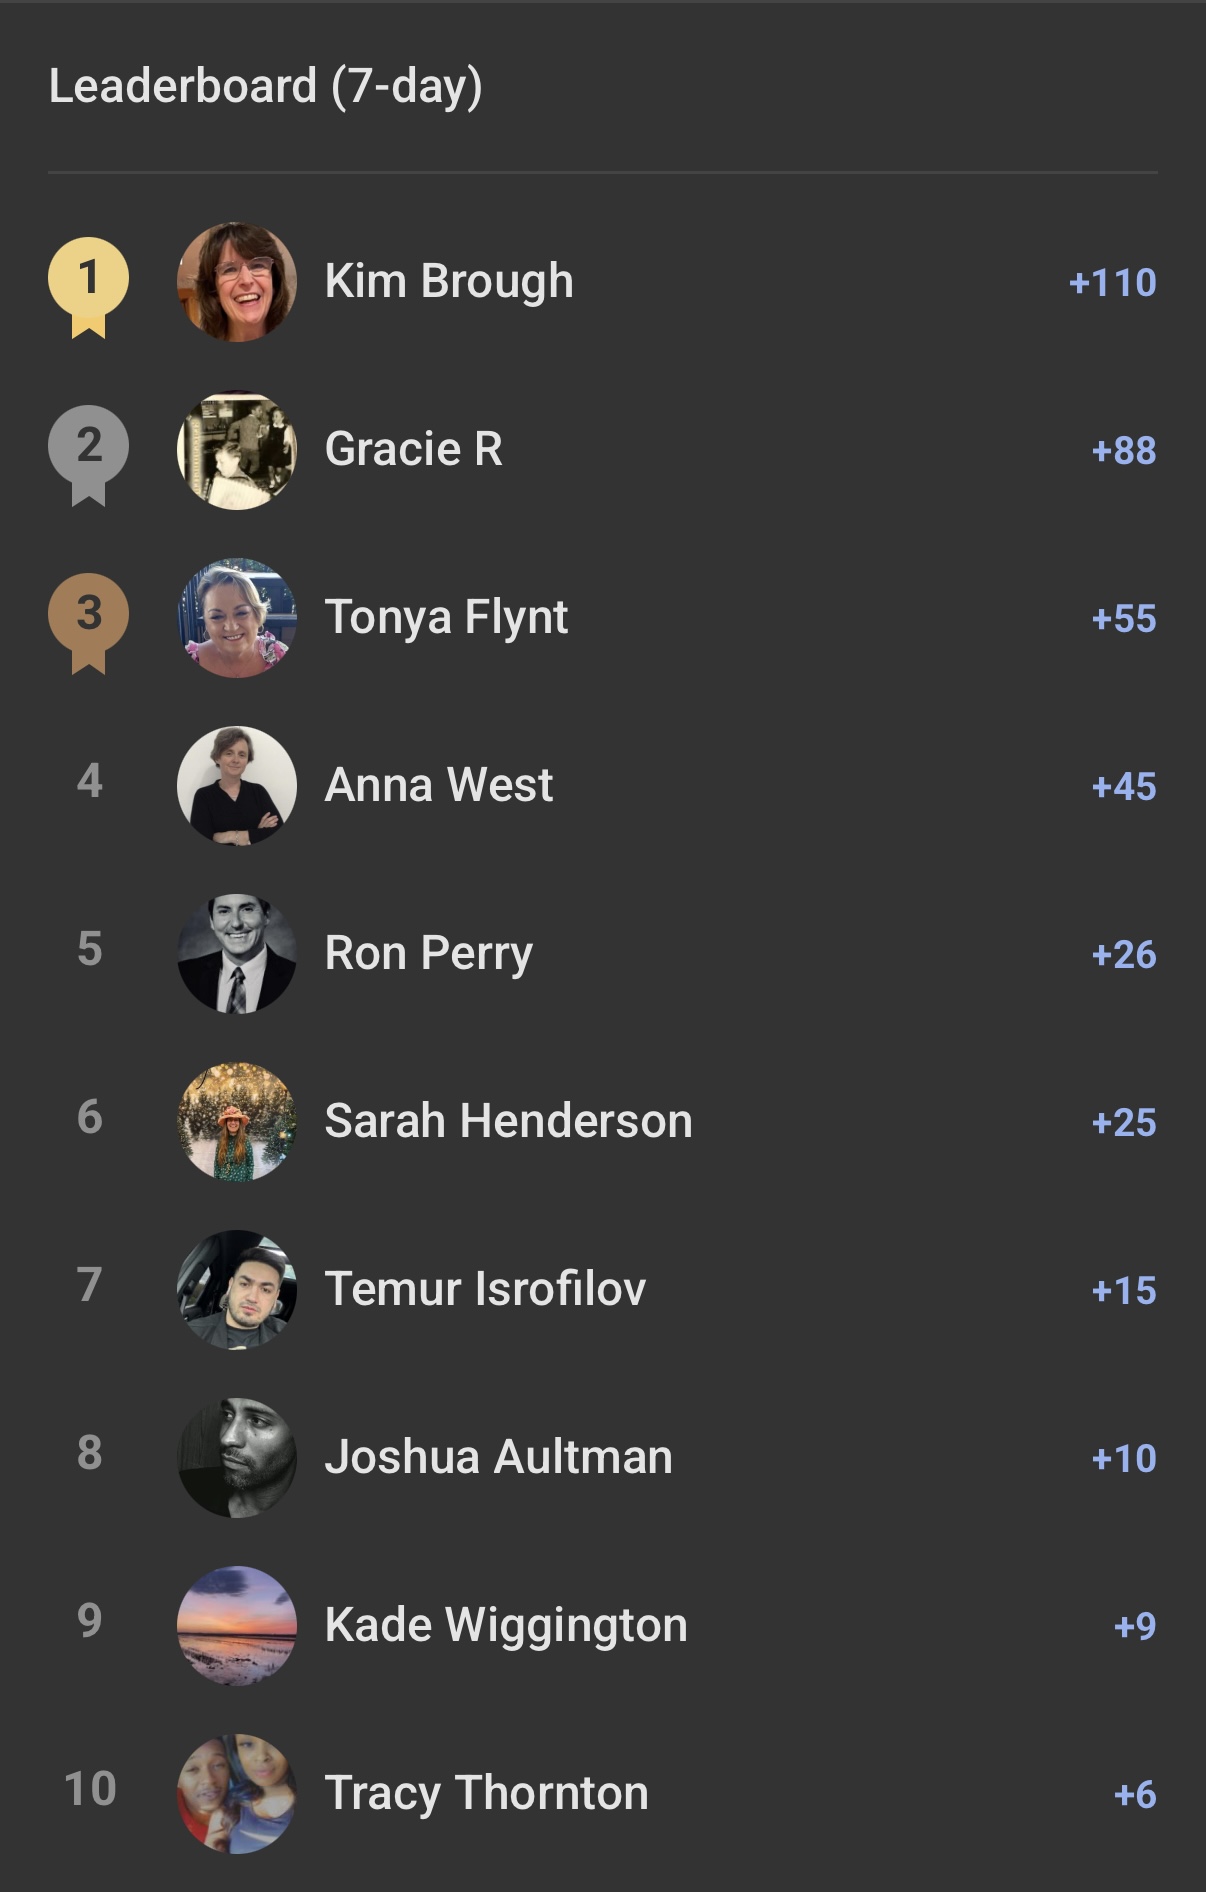Click rank number 9 beside Kade Wiggington

click(x=88, y=1625)
